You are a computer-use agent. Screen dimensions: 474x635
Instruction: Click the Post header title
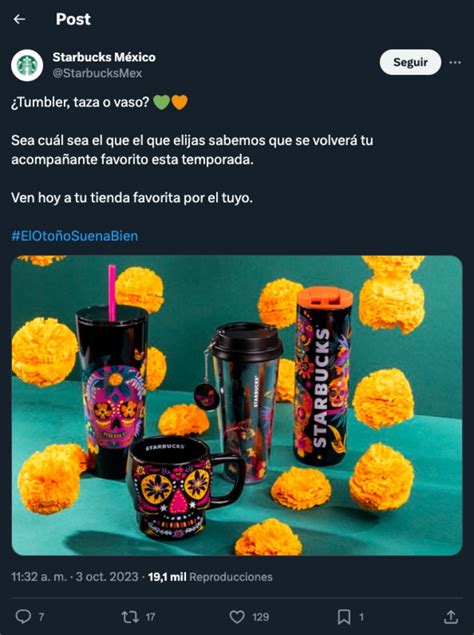click(x=73, y=19)
